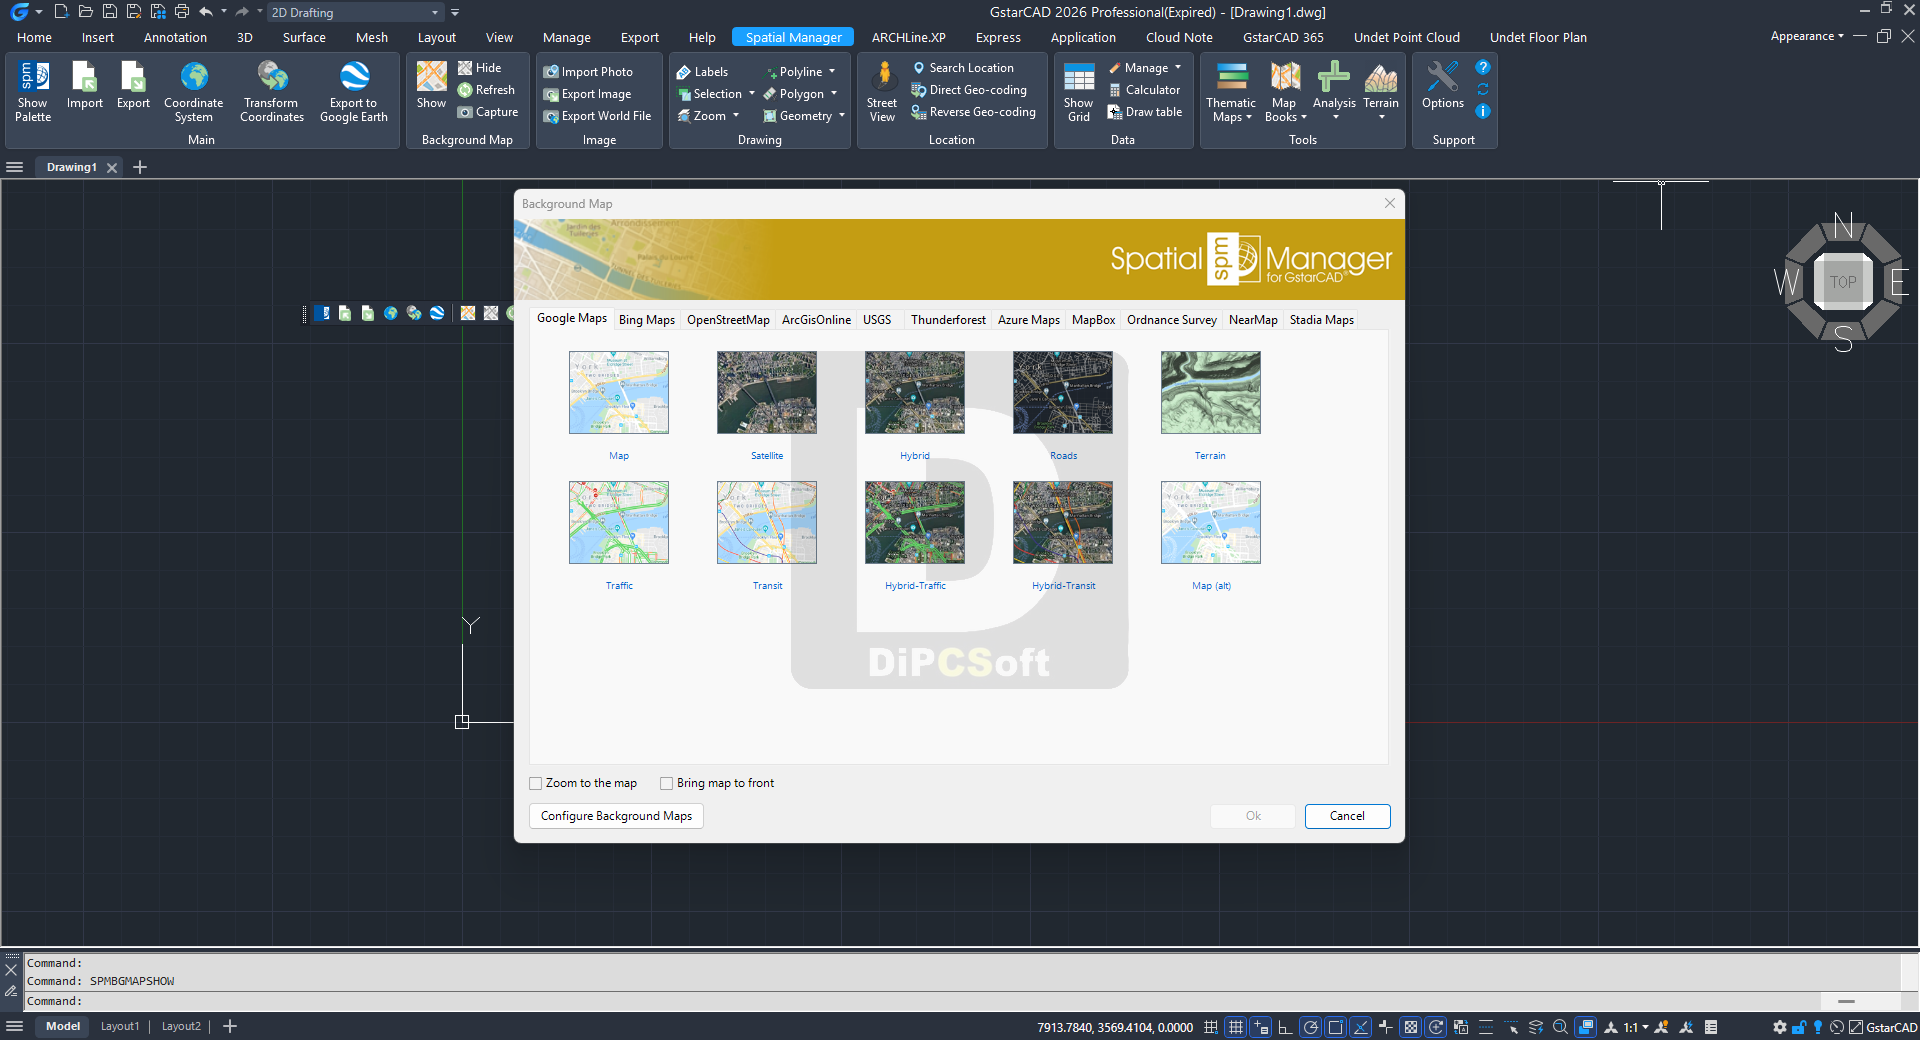Choose the Transit map thumbnail

tap(767, 522)
